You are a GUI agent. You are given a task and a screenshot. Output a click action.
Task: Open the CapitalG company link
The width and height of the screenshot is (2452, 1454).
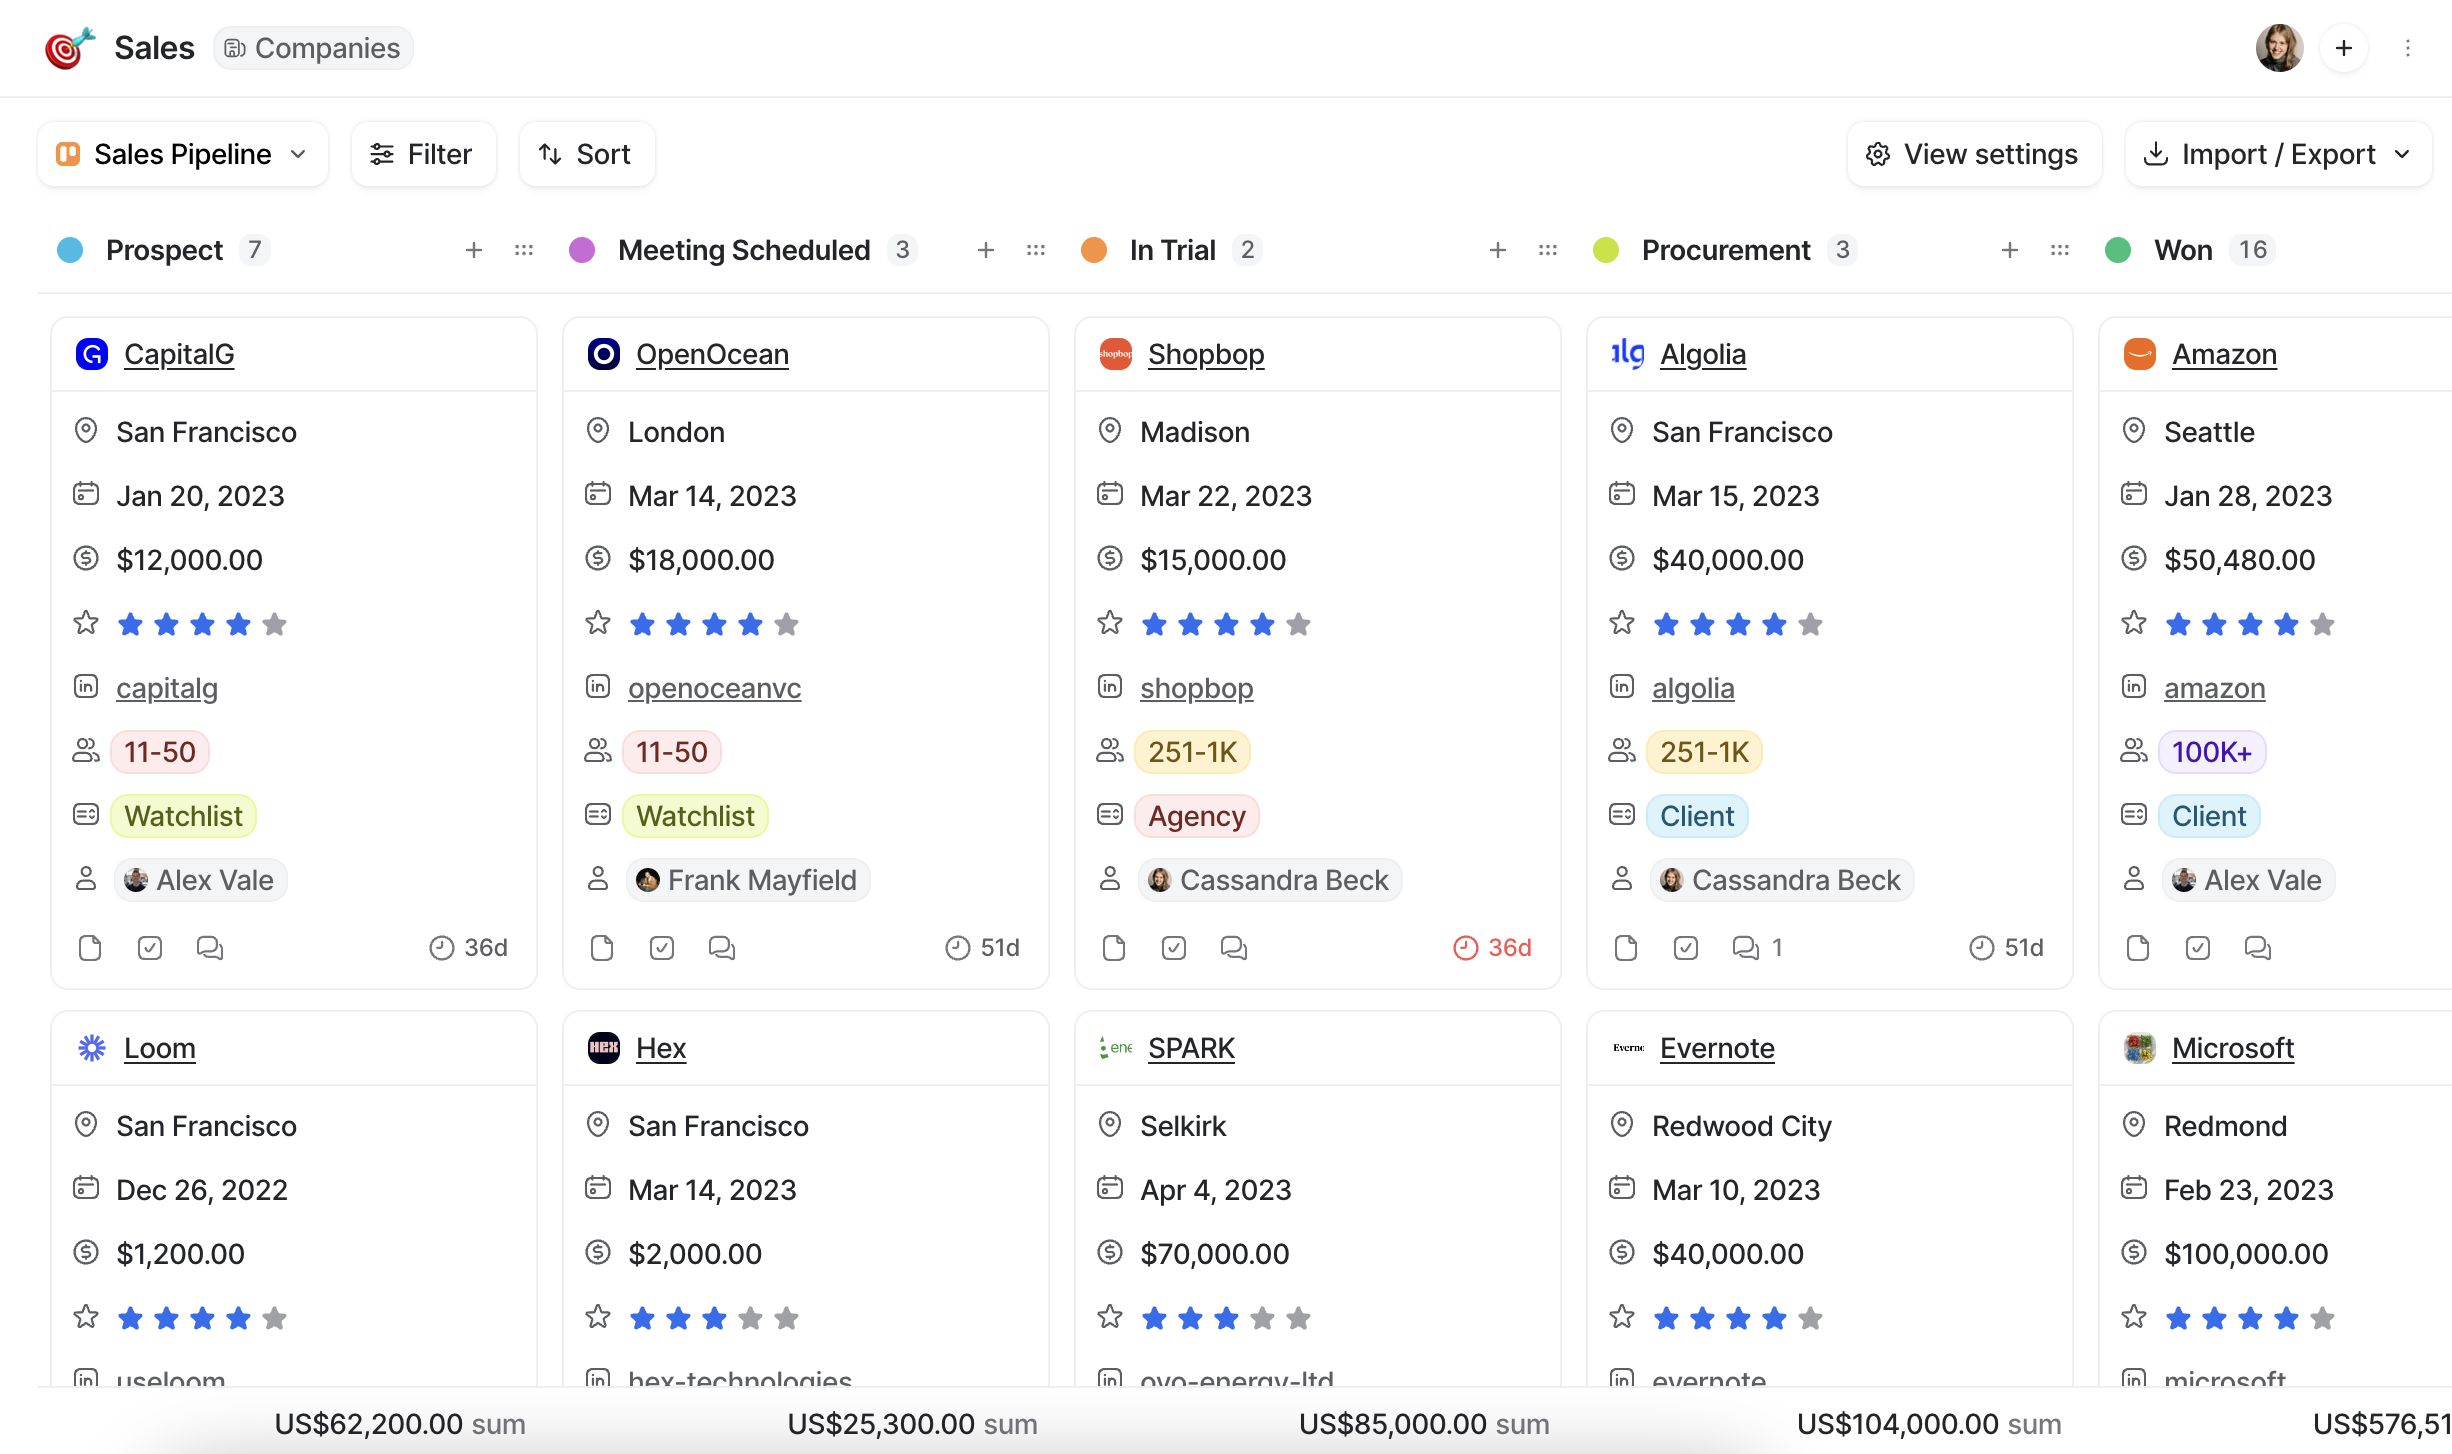click(179, 354)
